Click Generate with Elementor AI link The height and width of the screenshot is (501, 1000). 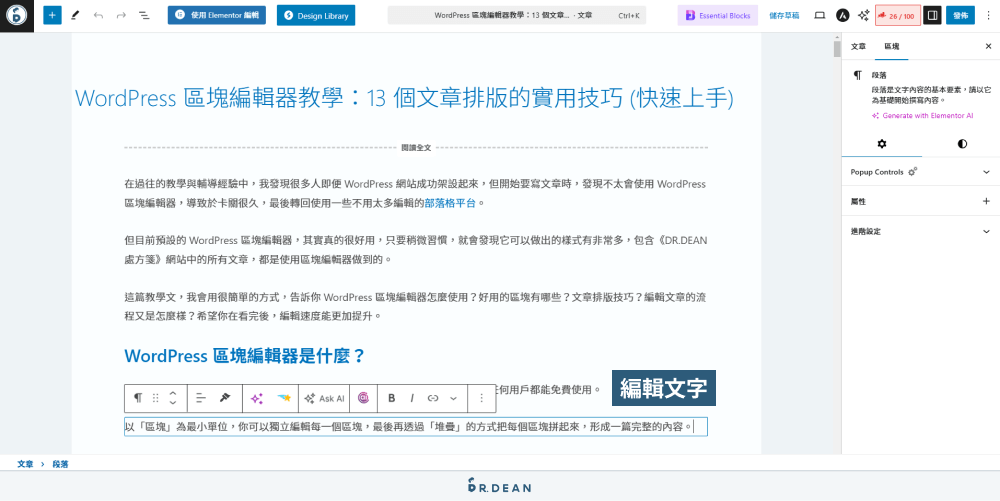click(923, 116)
